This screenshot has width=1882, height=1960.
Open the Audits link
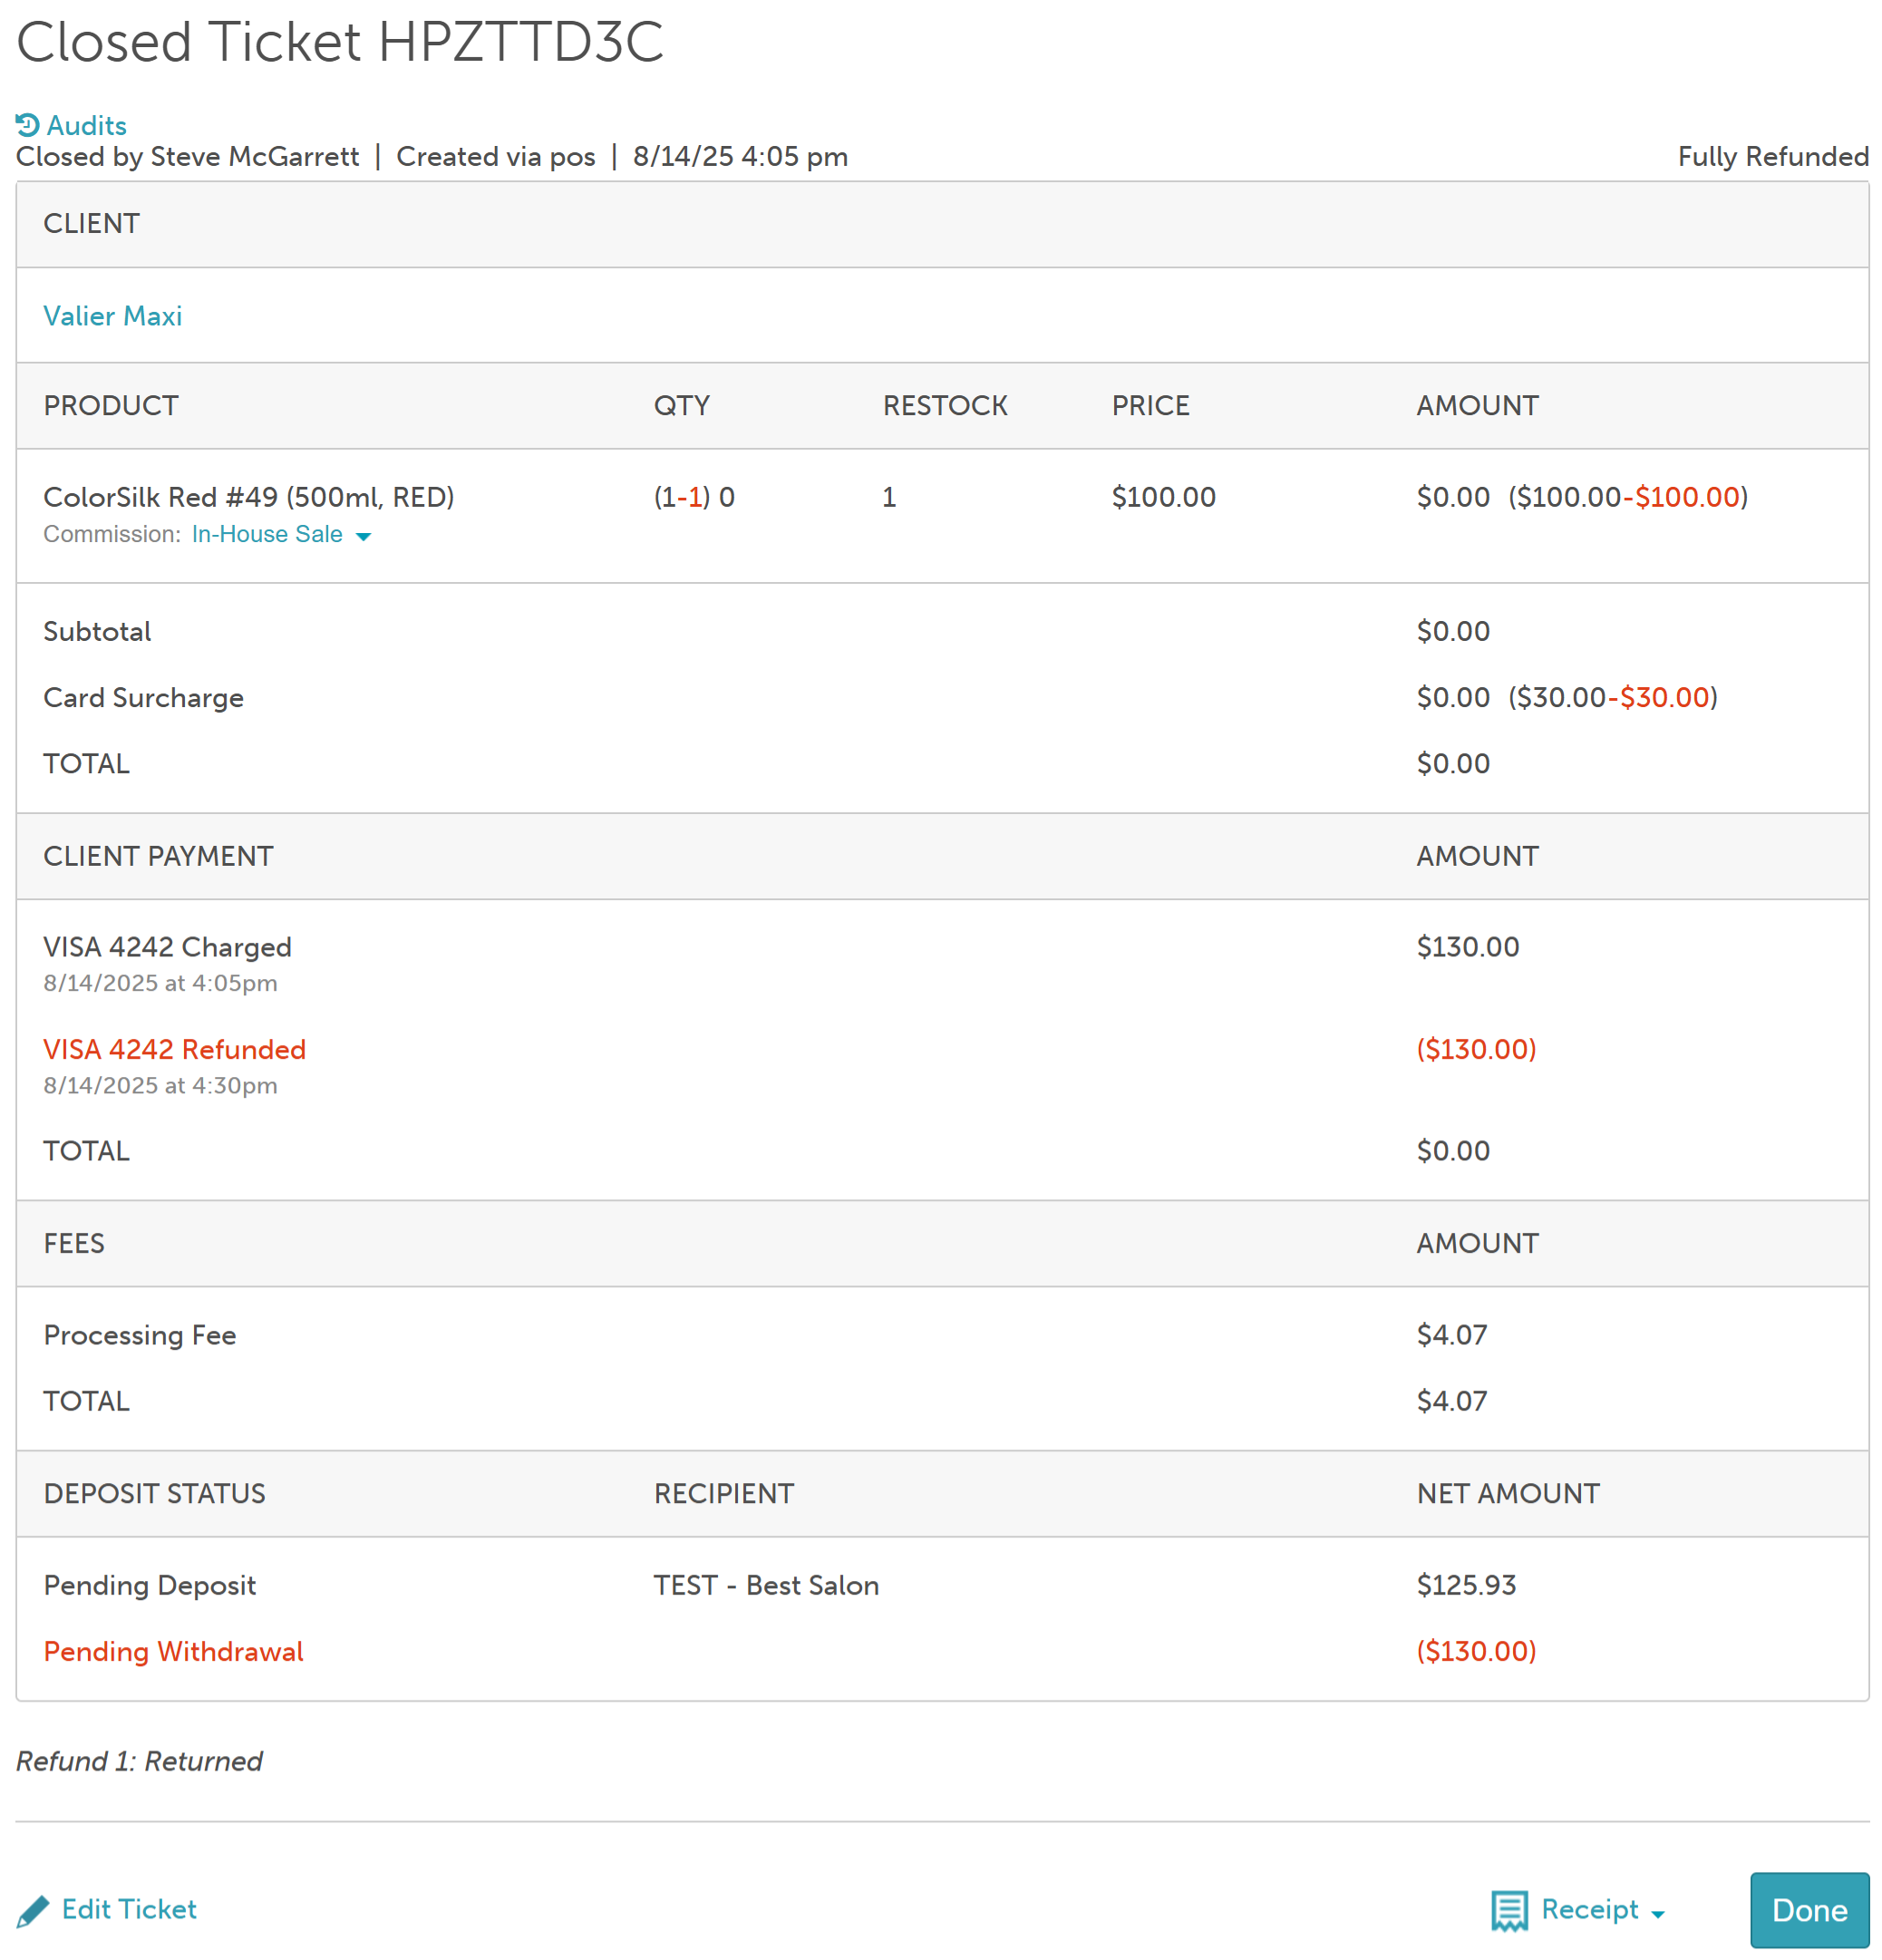click(x=87, y=125)
